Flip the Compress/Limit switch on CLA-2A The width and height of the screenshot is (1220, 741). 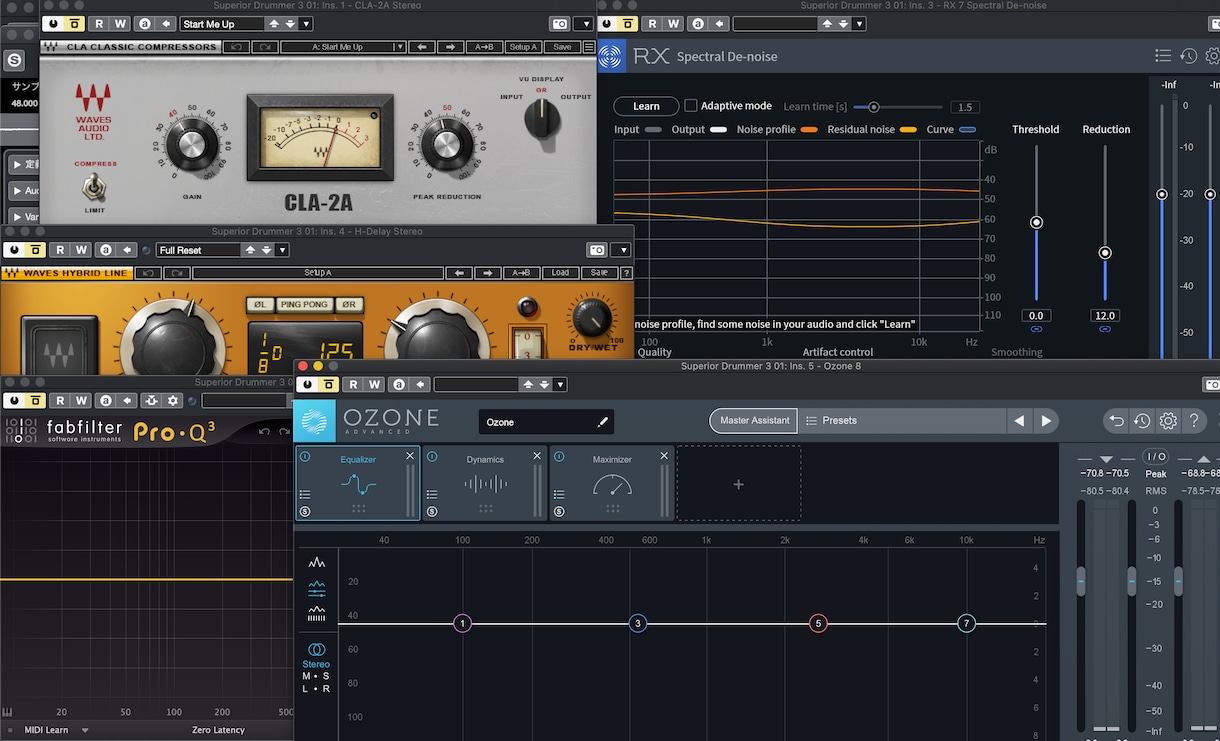pos(96,187)
